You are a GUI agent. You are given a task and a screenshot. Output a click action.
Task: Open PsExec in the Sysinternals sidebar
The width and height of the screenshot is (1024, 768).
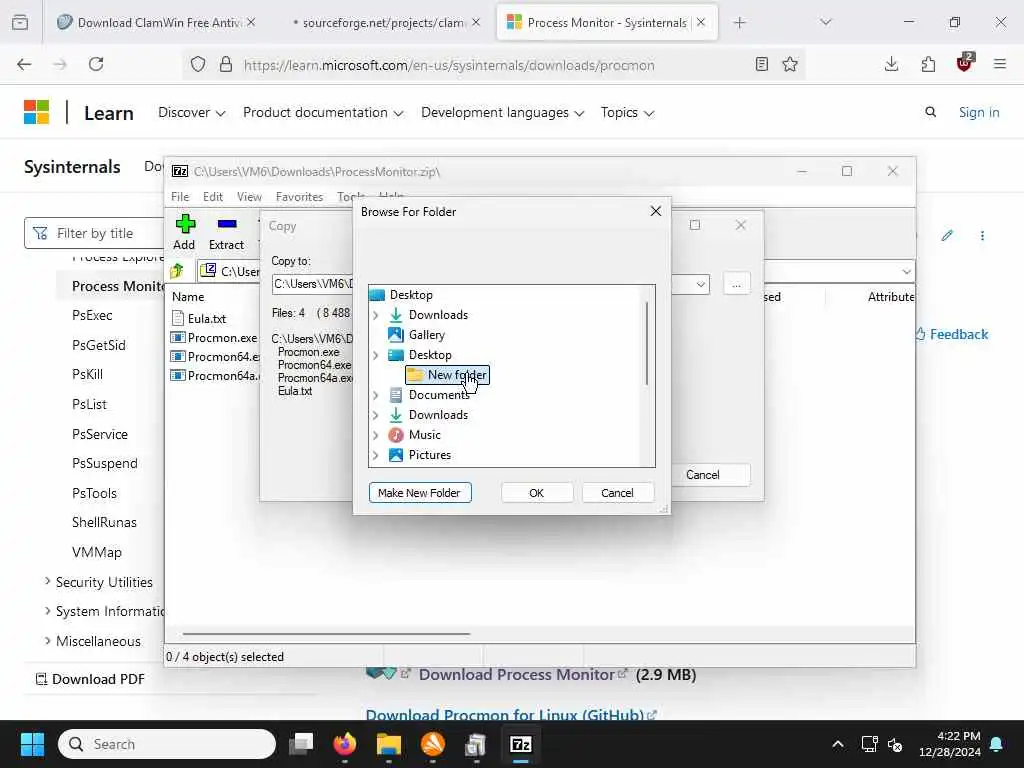[x=92, y=315]
